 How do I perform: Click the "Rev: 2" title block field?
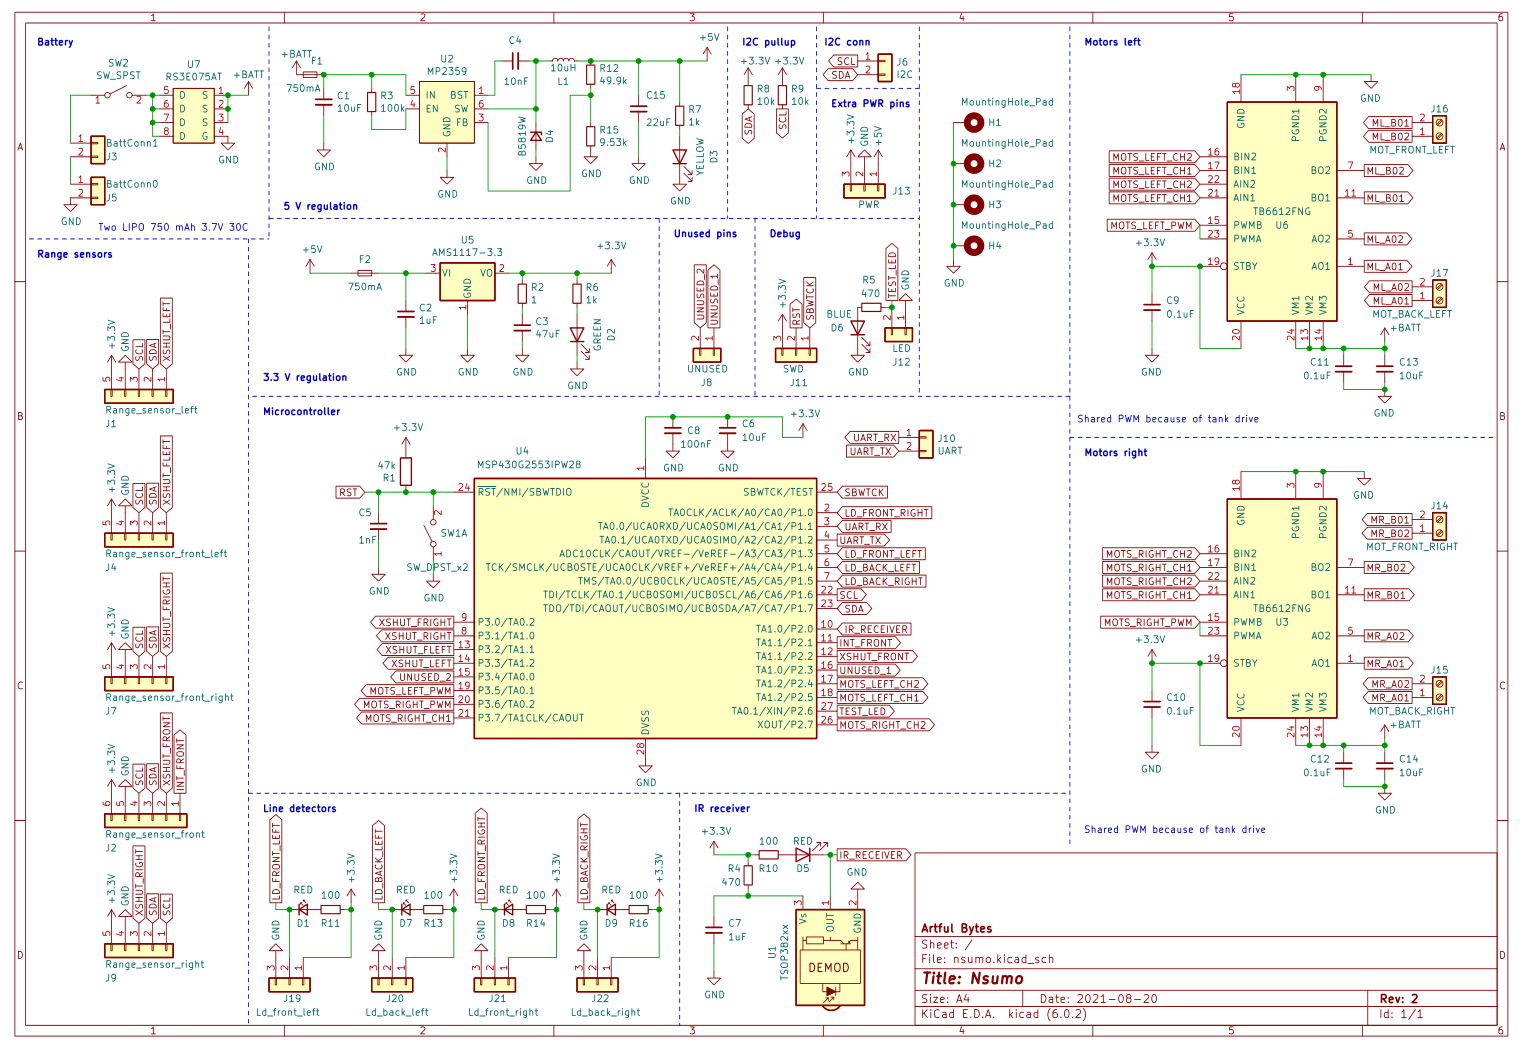pyautogui.click(x=1399, y=998)
